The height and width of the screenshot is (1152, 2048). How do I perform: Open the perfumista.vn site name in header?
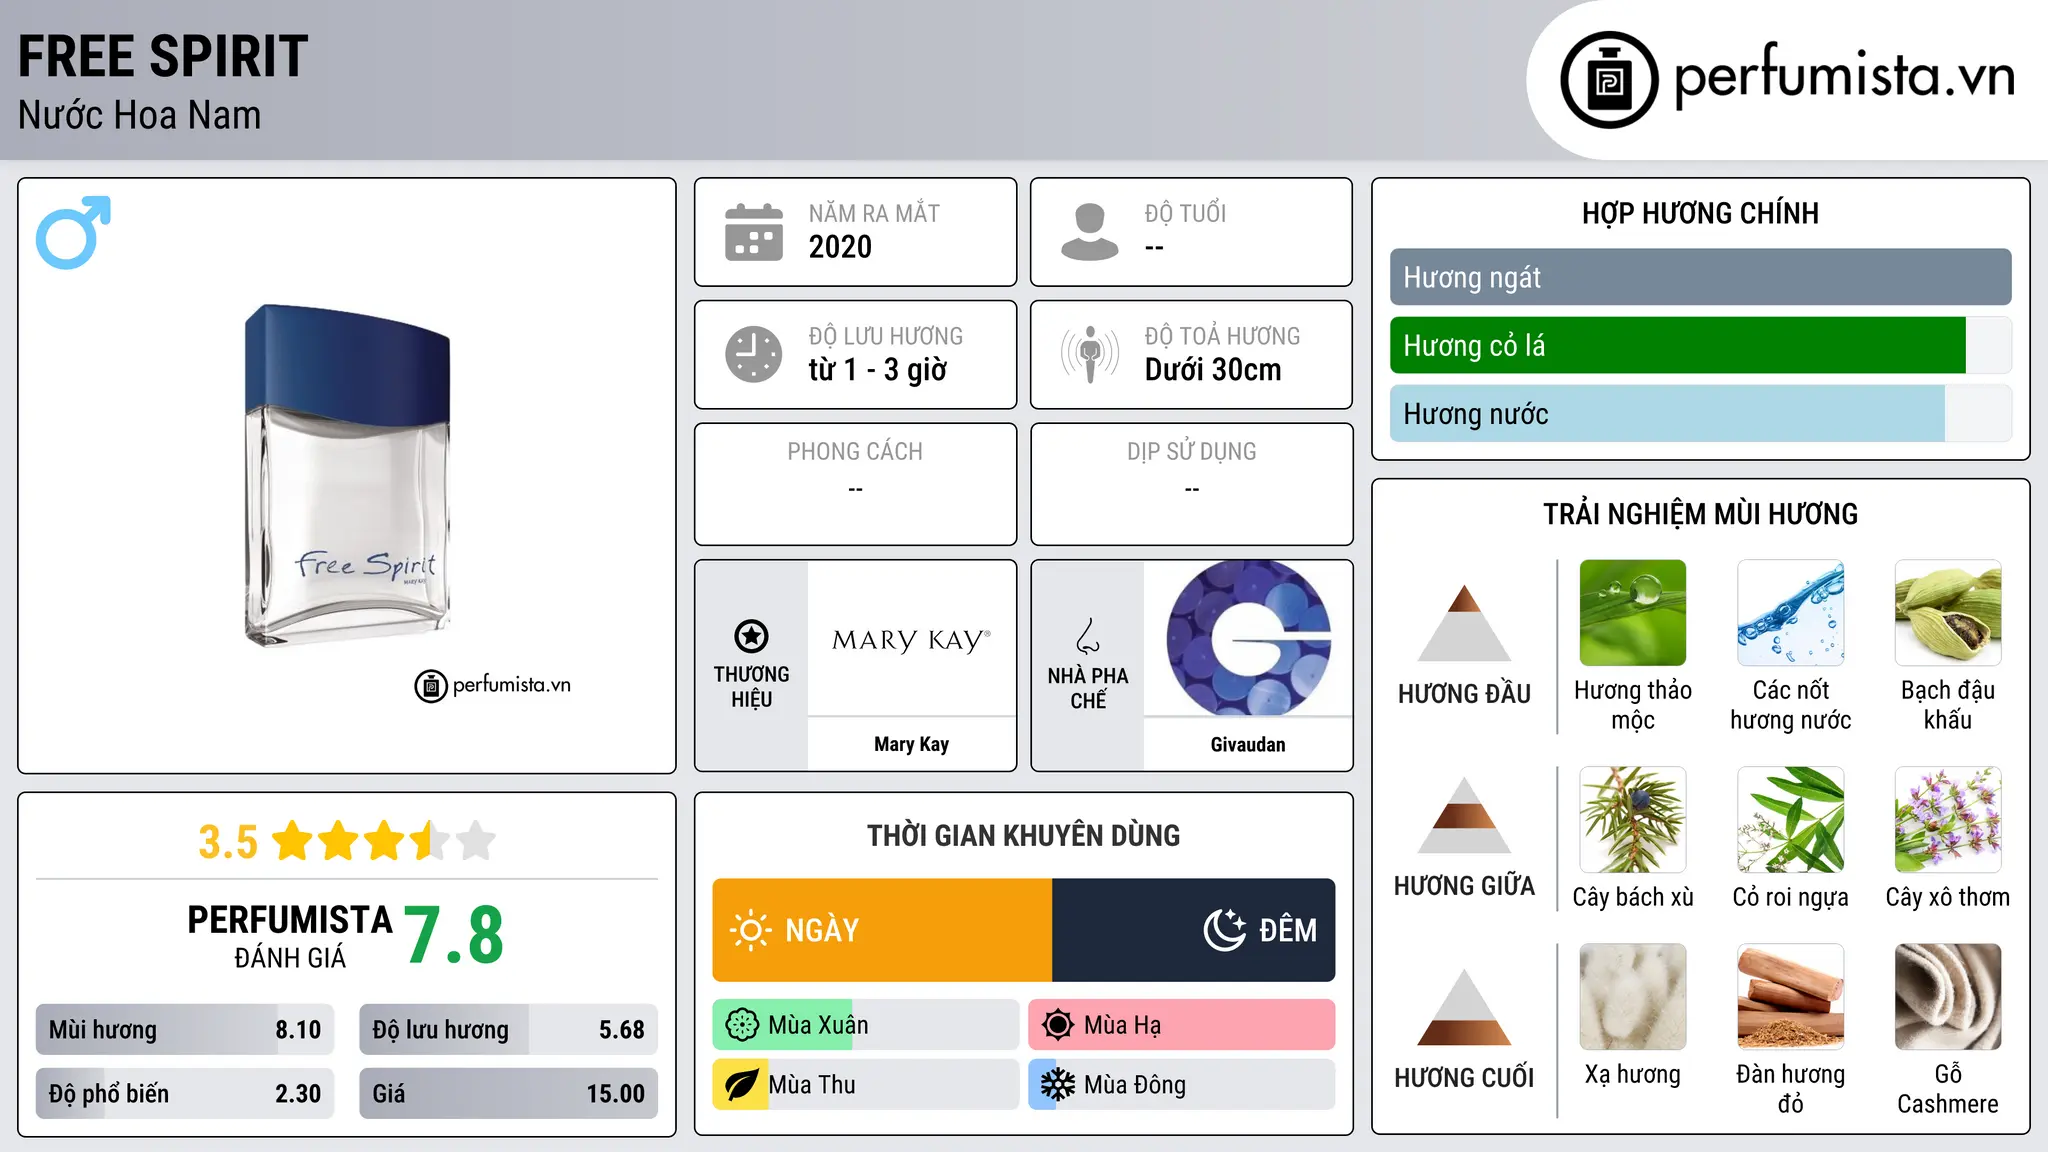1845,76
